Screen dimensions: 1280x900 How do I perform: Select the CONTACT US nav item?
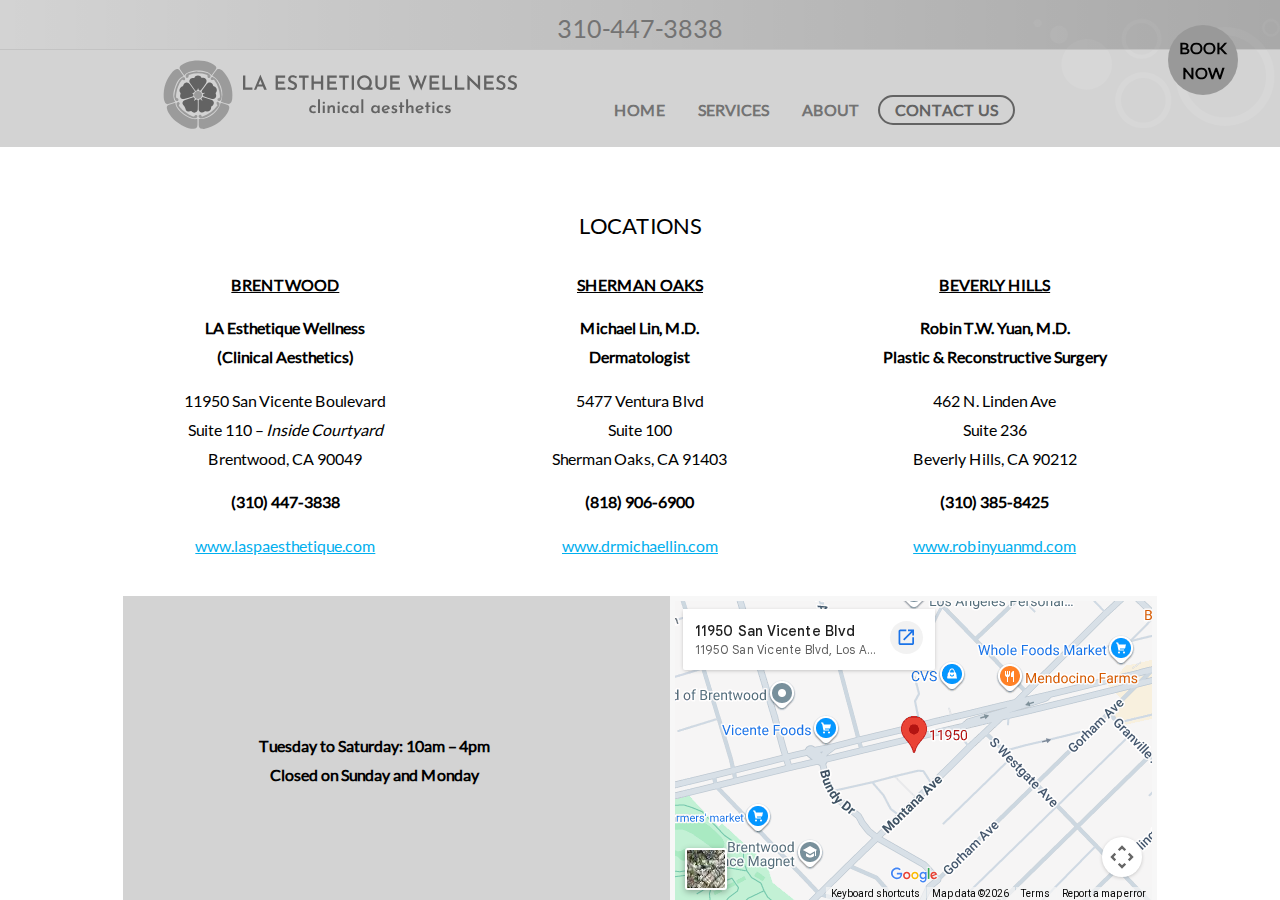(946, 110)
